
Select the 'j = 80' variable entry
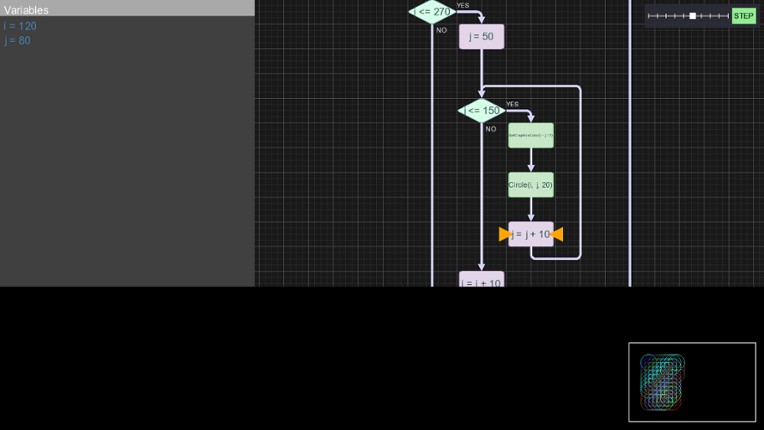click(x=17, y=41)
